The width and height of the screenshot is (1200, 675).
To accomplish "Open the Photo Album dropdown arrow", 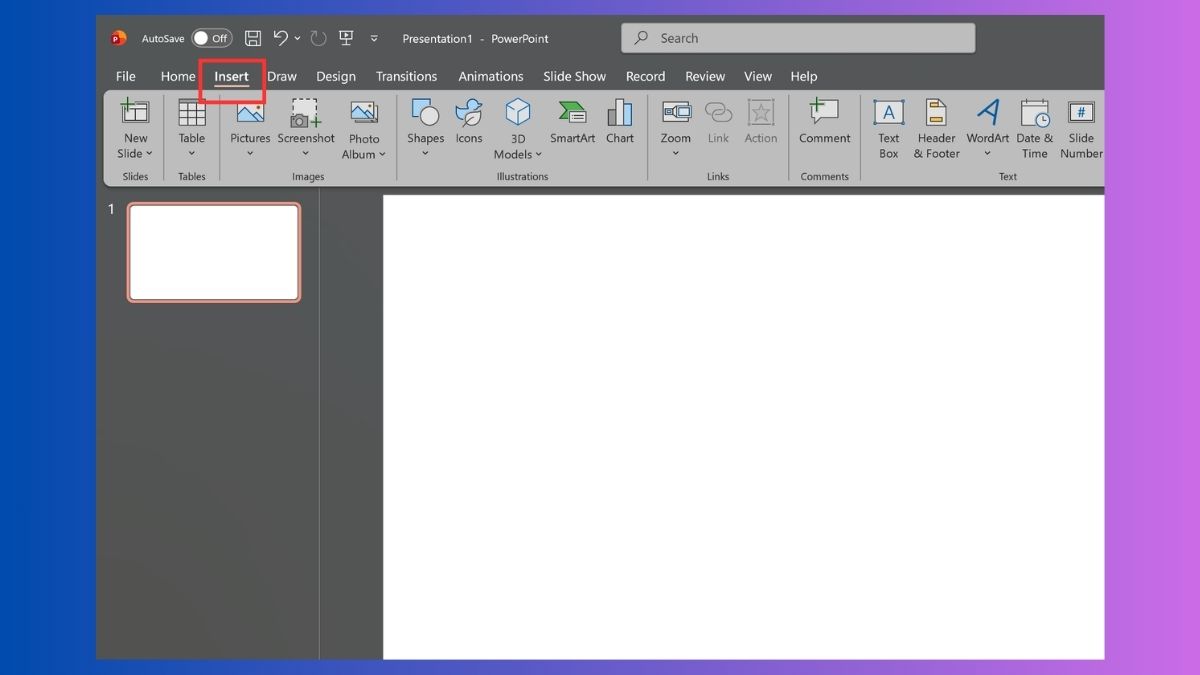I will pos(382,155).
